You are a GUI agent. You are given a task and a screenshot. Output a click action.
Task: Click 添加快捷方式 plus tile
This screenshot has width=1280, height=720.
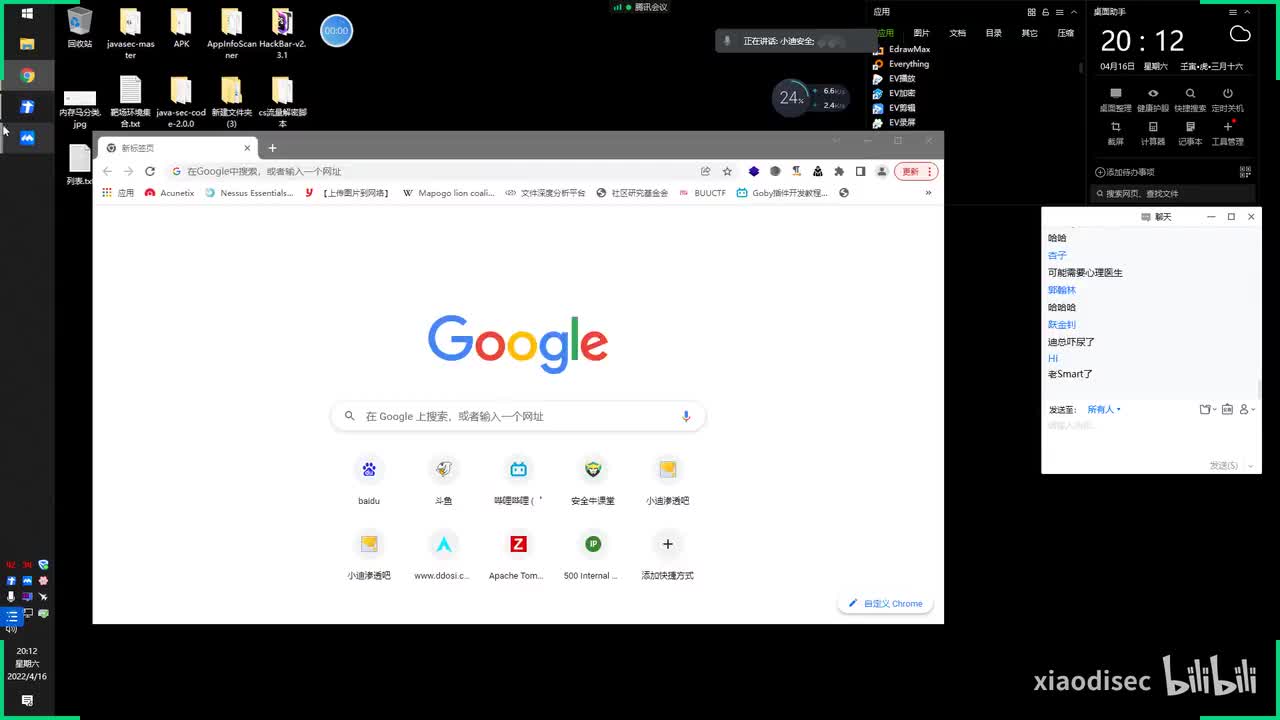point(667,553)
